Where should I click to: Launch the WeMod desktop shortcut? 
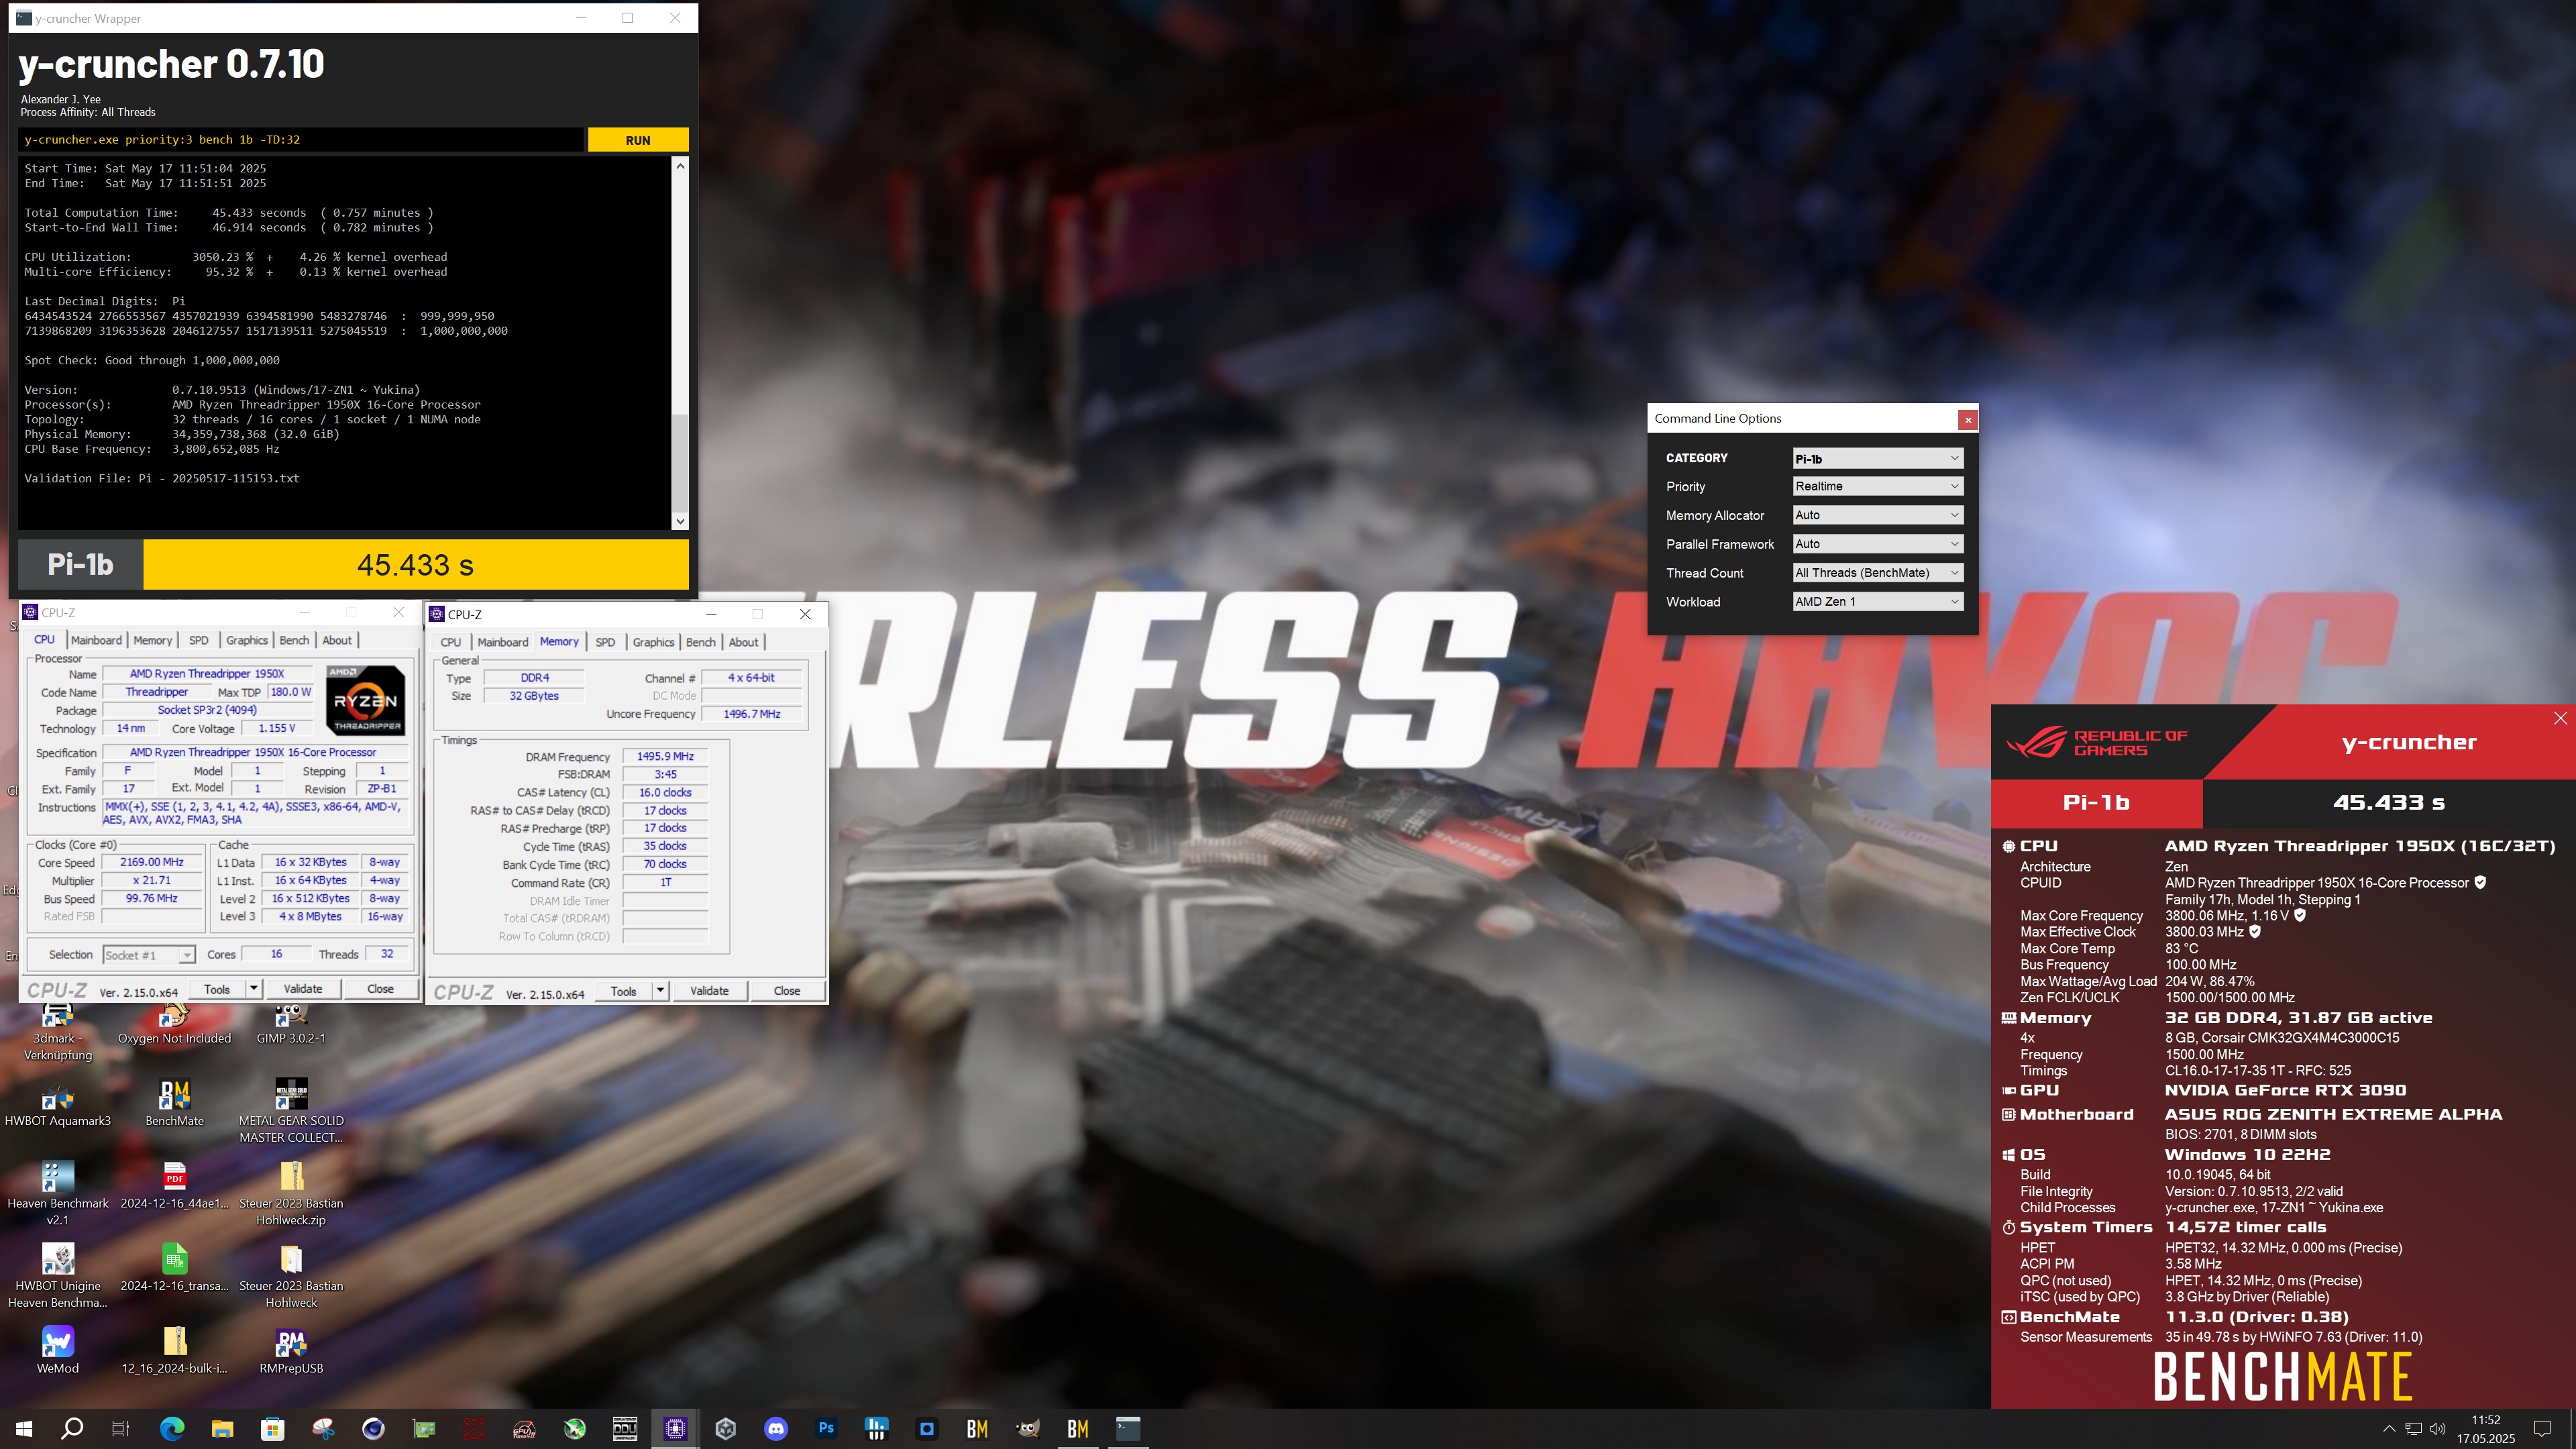tap(57, 1351)
